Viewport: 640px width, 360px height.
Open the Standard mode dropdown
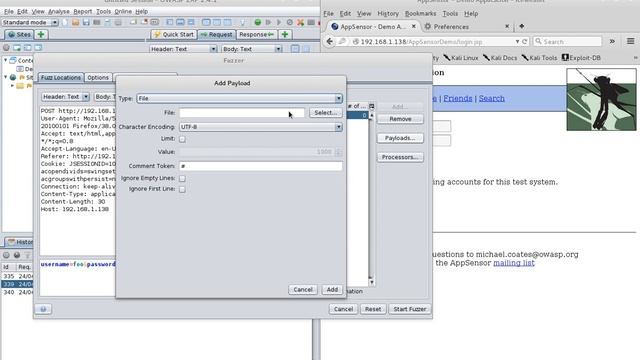[30, 22]
